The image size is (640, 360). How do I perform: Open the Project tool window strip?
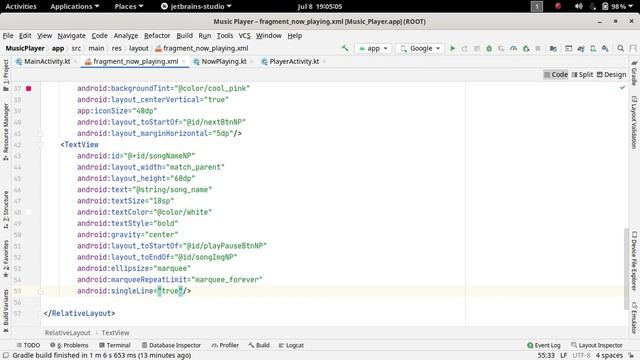point(6,75)
